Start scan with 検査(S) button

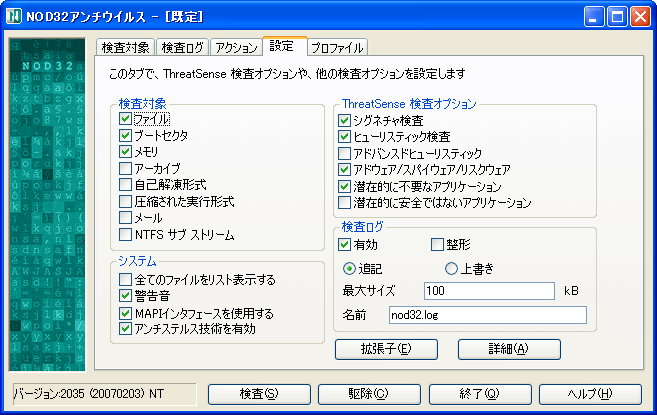(x=259, y=394)
